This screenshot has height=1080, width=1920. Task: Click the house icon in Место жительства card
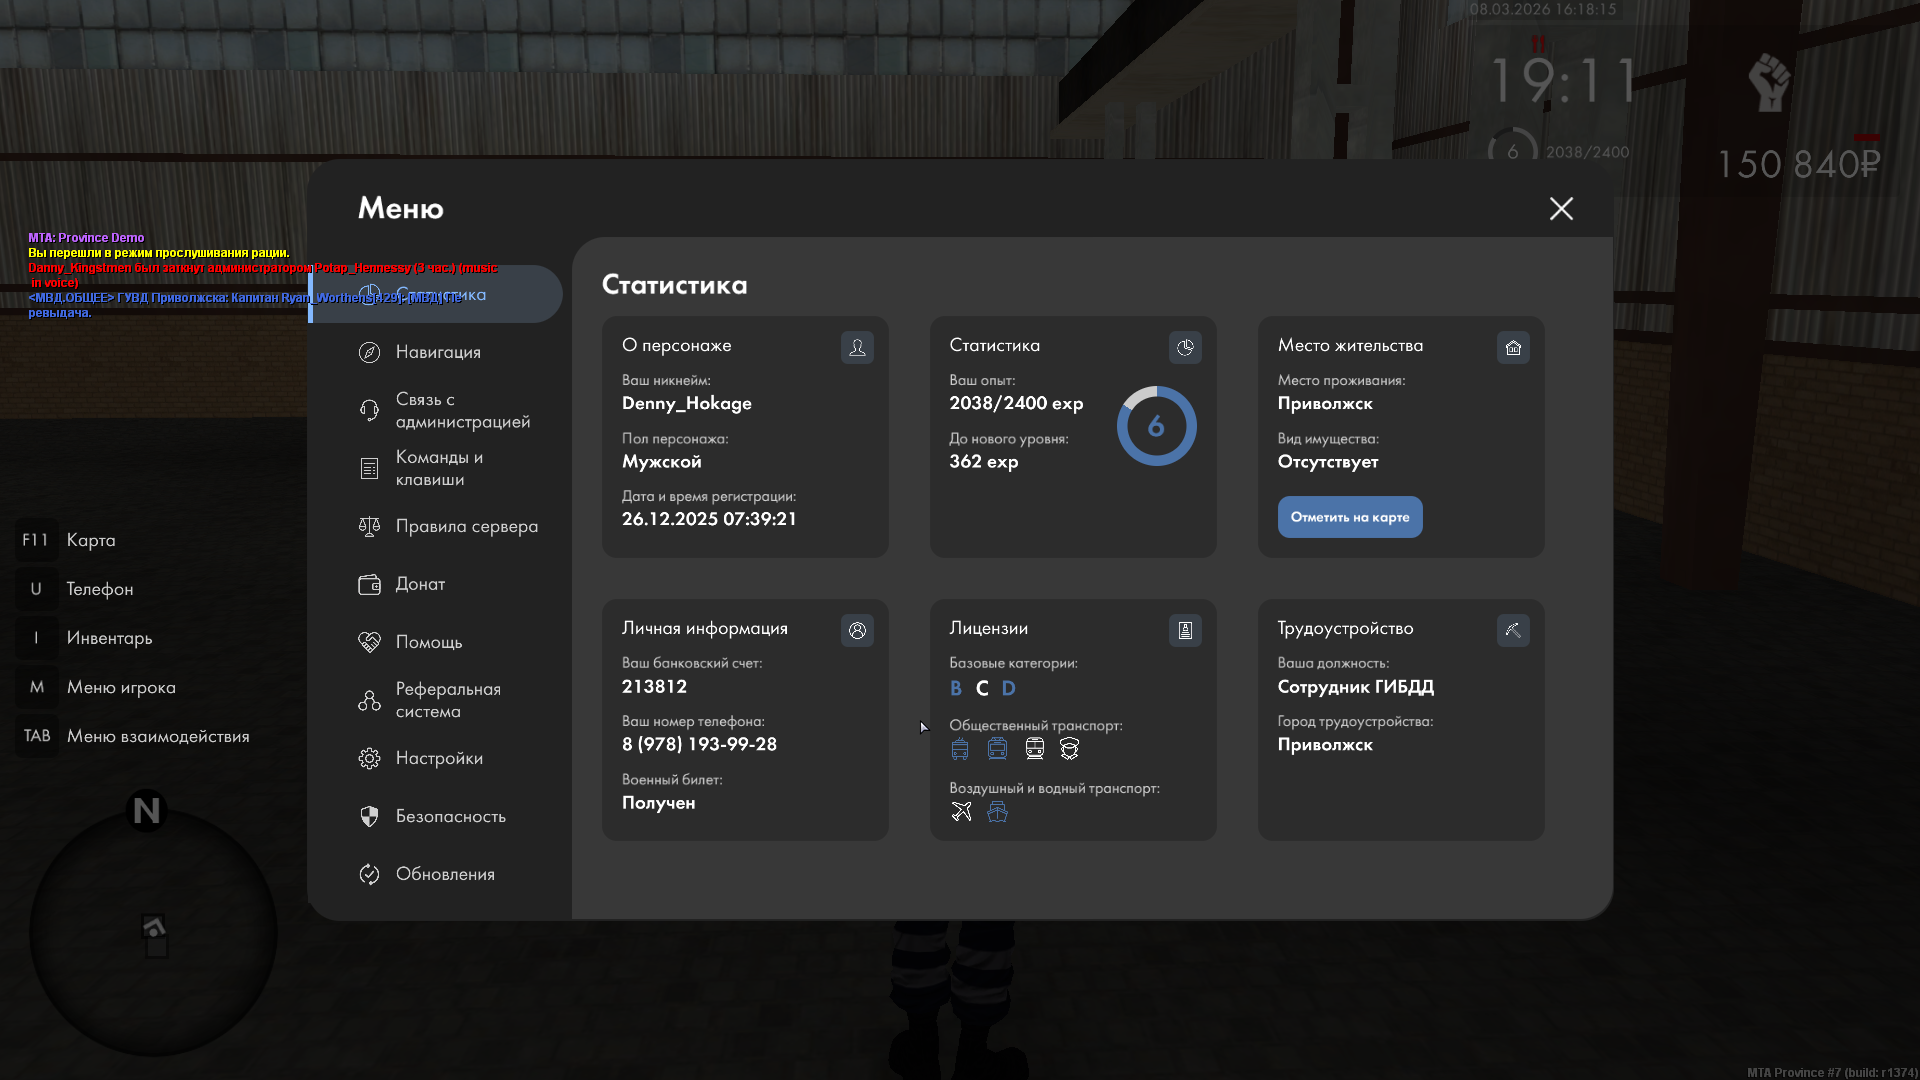(x=1513, y=347)
